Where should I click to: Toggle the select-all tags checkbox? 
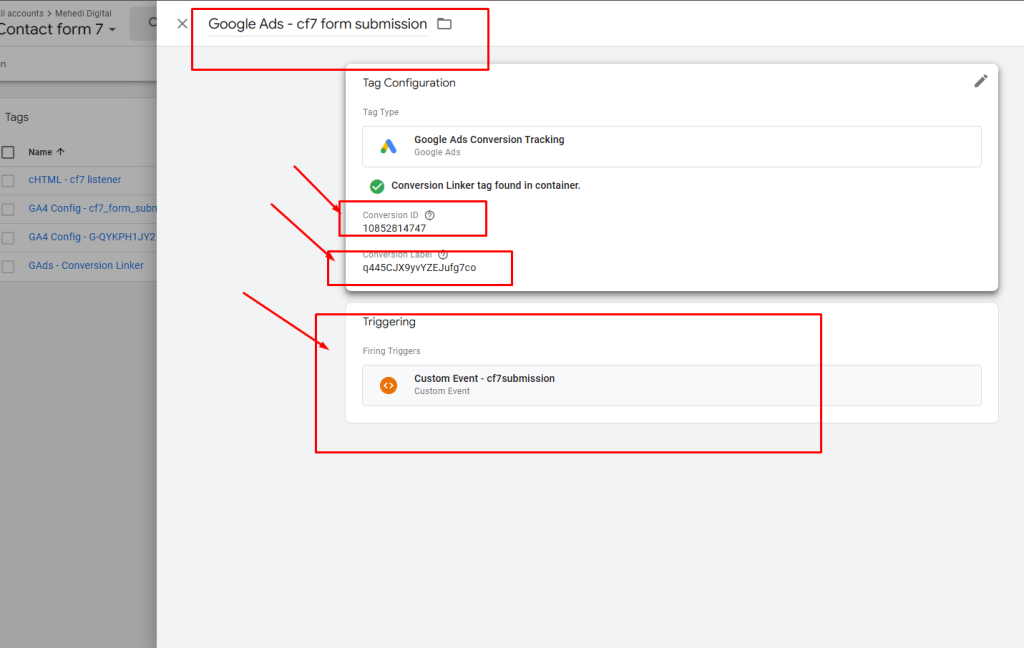point(8,152)
